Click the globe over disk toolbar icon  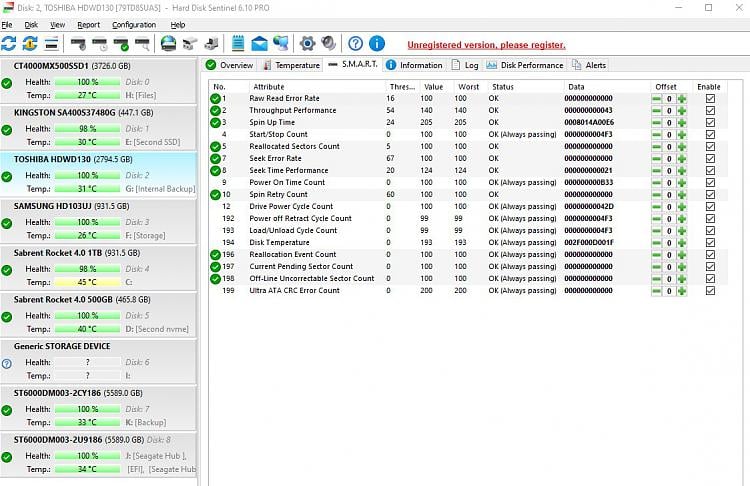click(x=168, y=44)
